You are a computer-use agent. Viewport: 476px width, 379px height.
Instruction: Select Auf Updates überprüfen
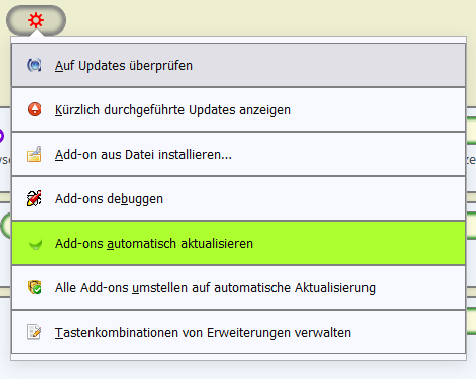[x=238, y=65]
